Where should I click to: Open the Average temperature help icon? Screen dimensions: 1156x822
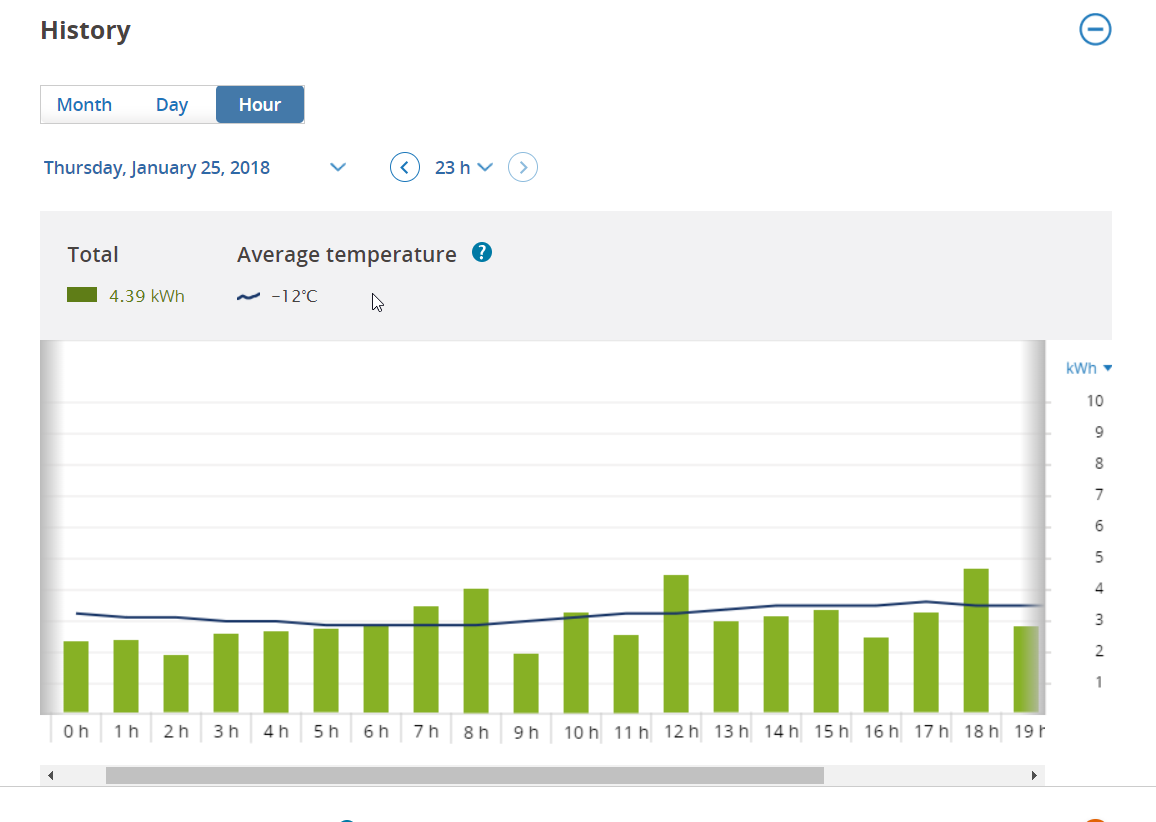click(x=481, y=253)
